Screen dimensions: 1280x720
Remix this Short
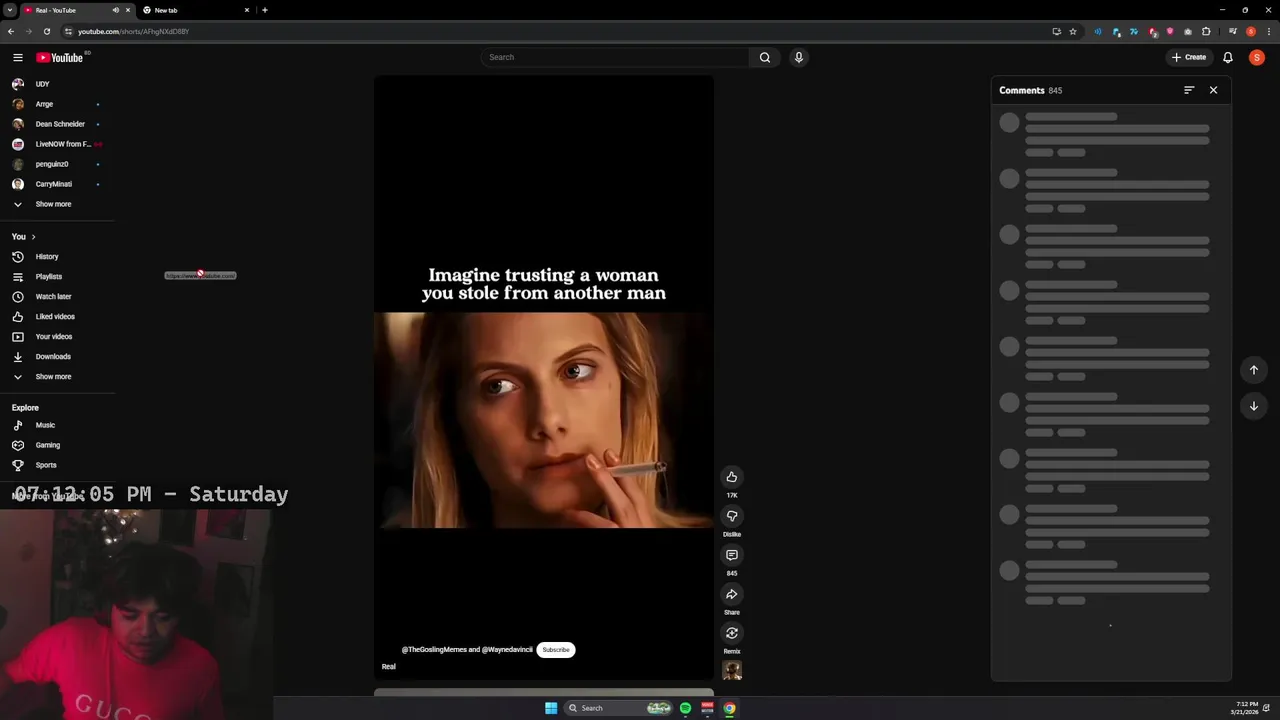(x=732, y=633)
